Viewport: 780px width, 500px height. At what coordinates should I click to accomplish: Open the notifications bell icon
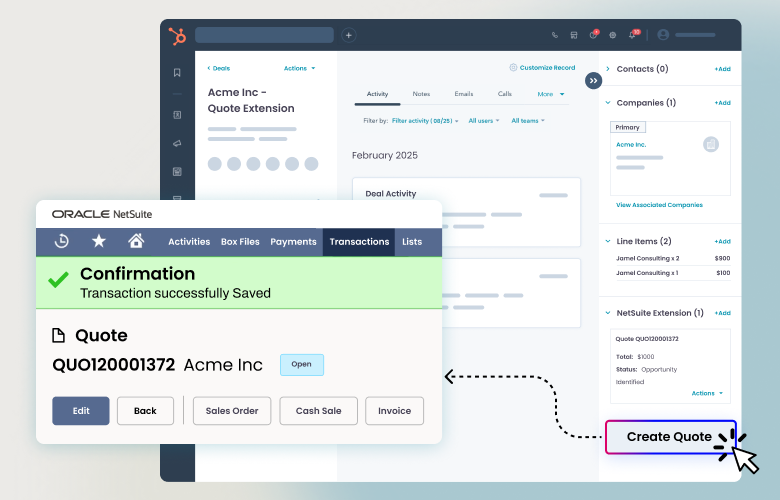point(633,35)
